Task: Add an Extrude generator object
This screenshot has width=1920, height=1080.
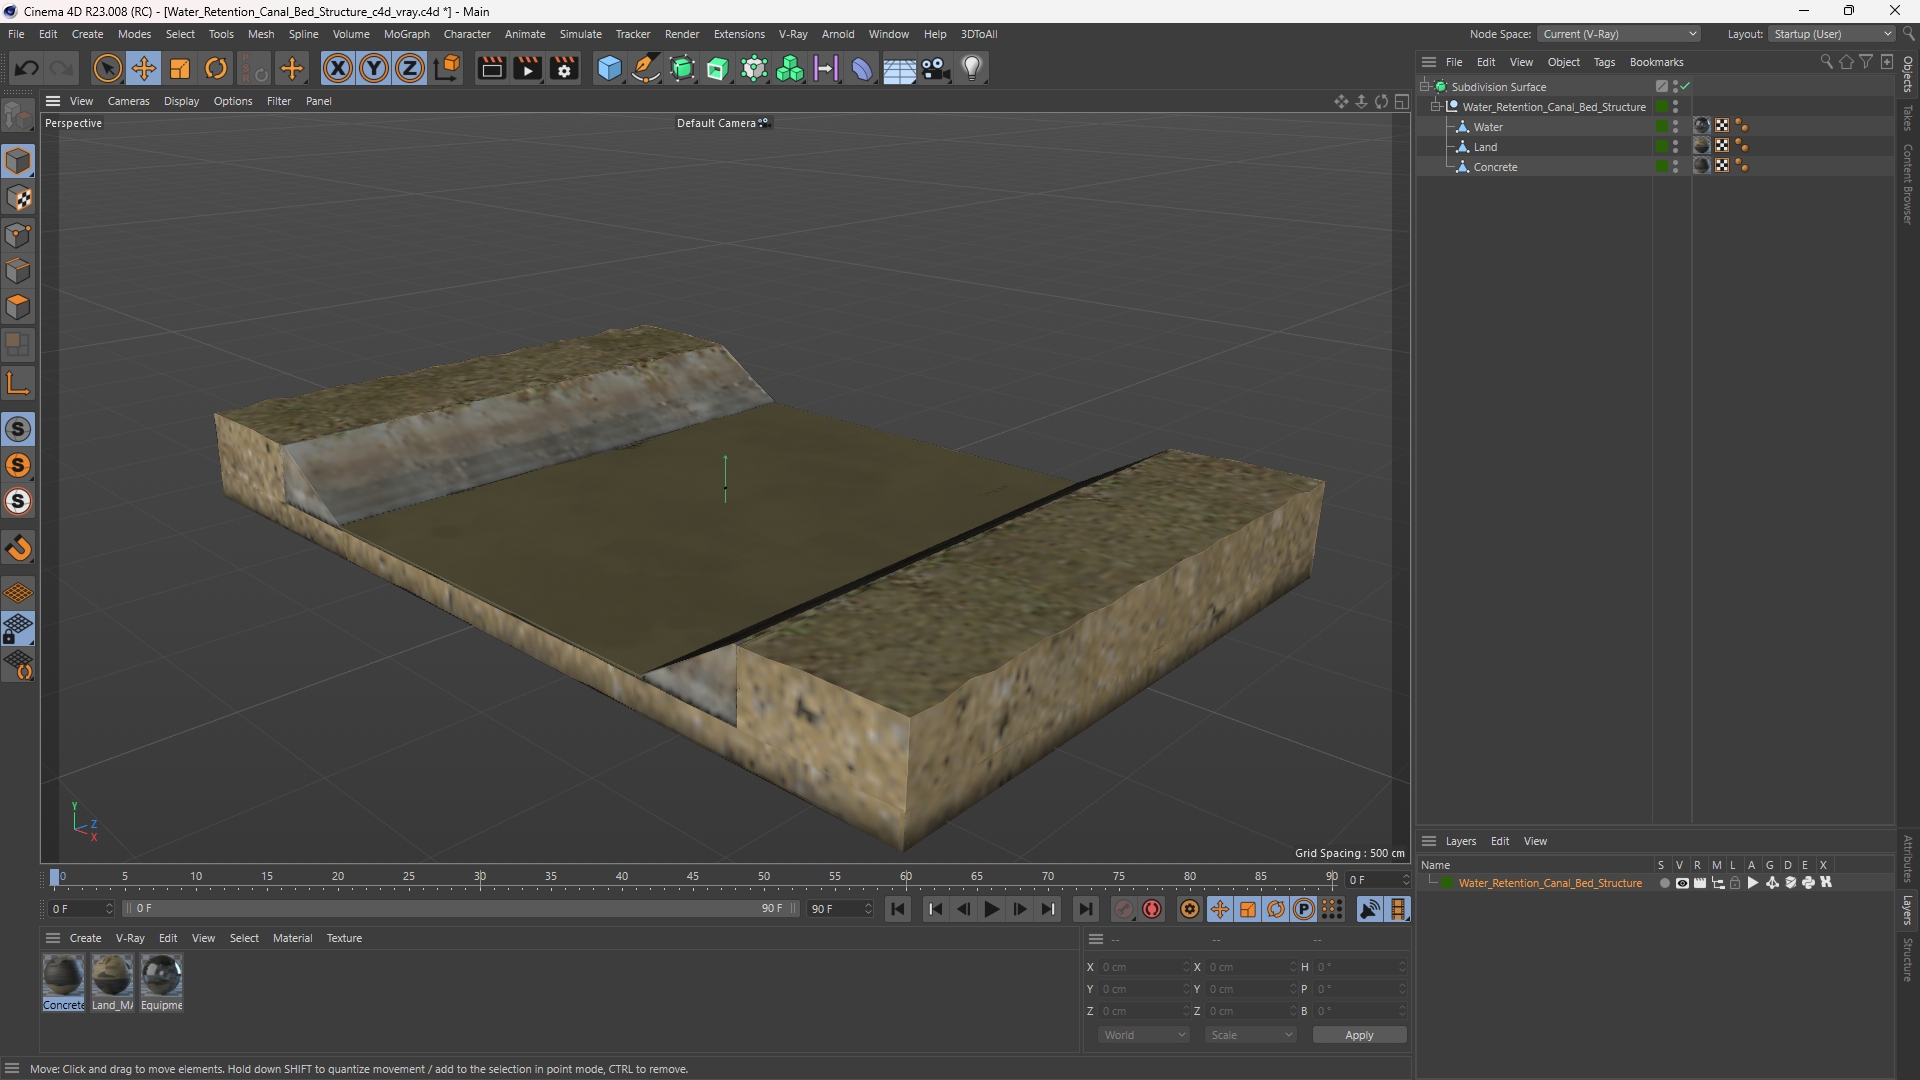Action: coord(718,68)
